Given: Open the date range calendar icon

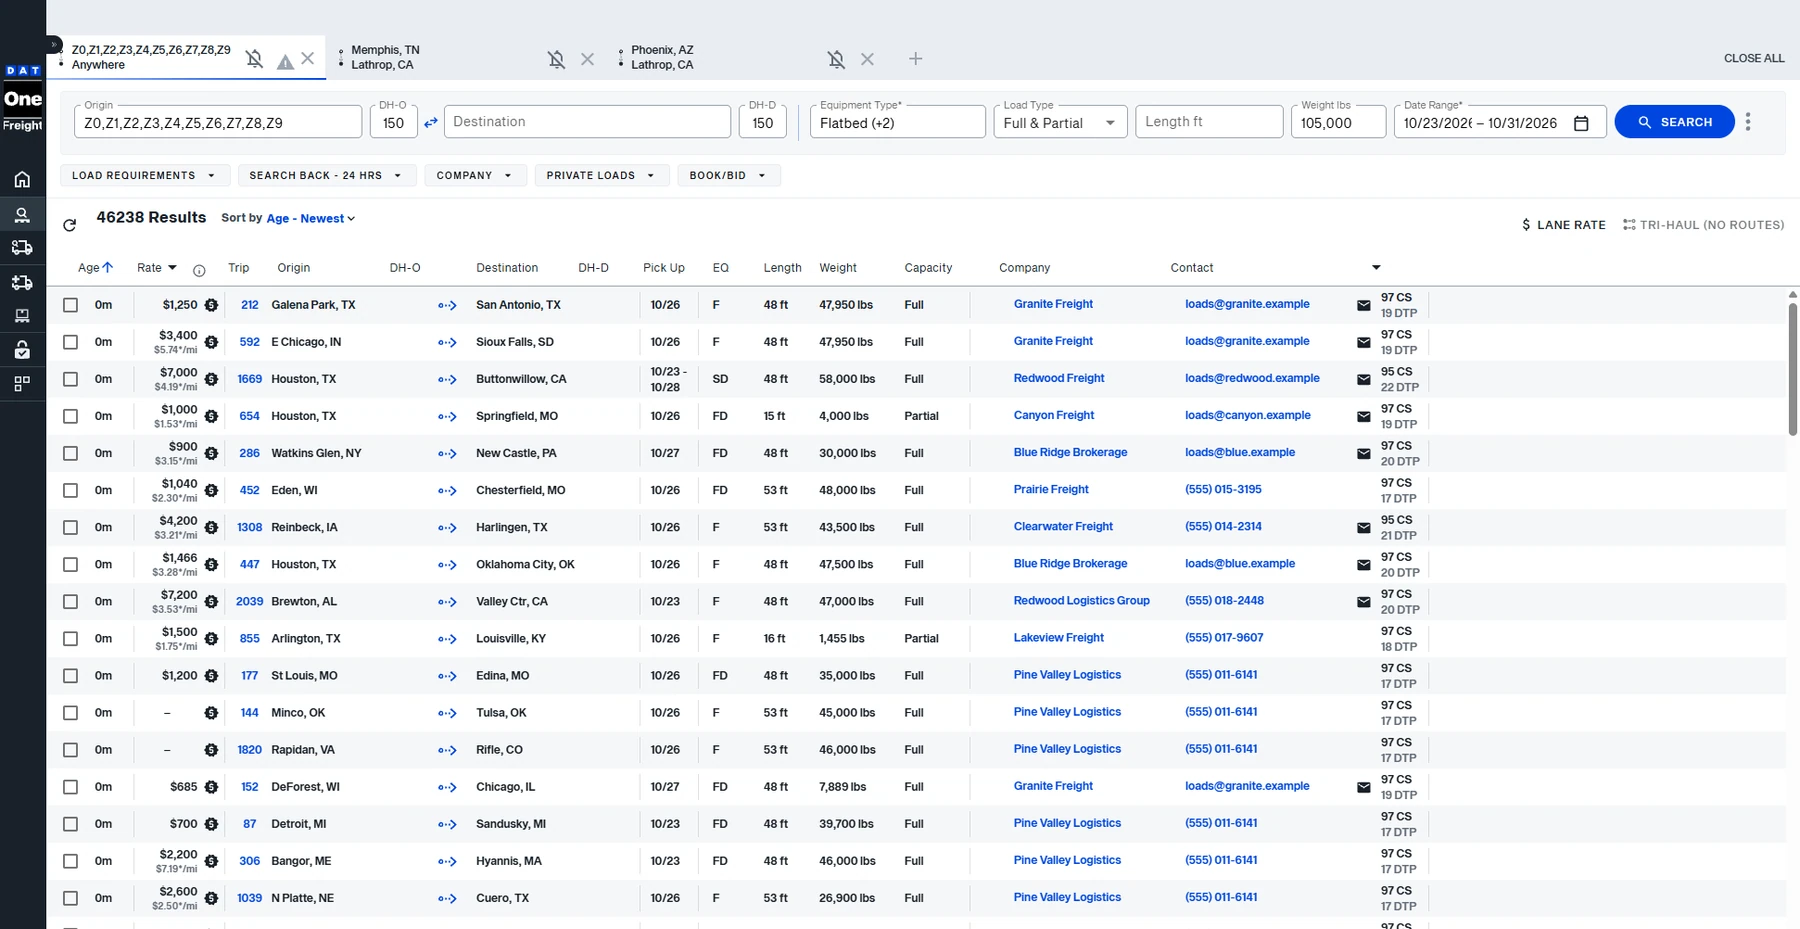Looking at the screenshot, I should (1581, 123).
